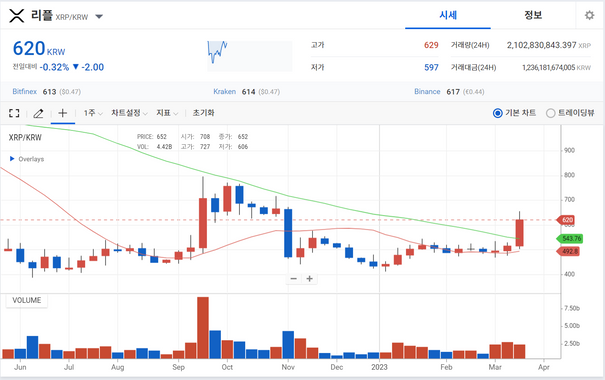
Task: Click the XRP/KRW chart title label
Action: tap(25, 138)
